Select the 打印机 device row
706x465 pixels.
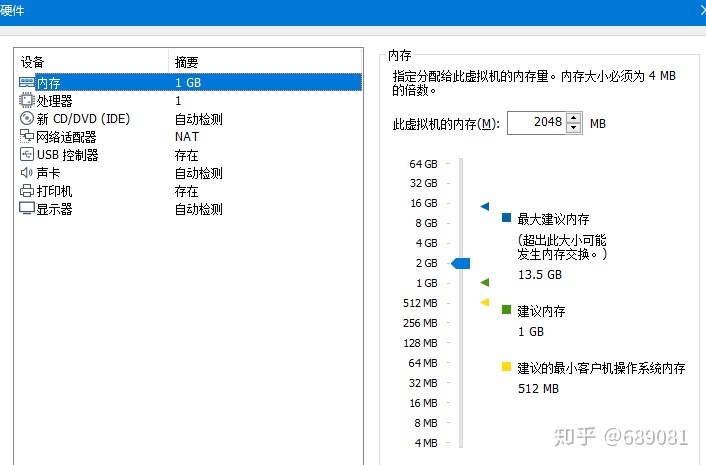pyautogui.click(x=190, y=191)
